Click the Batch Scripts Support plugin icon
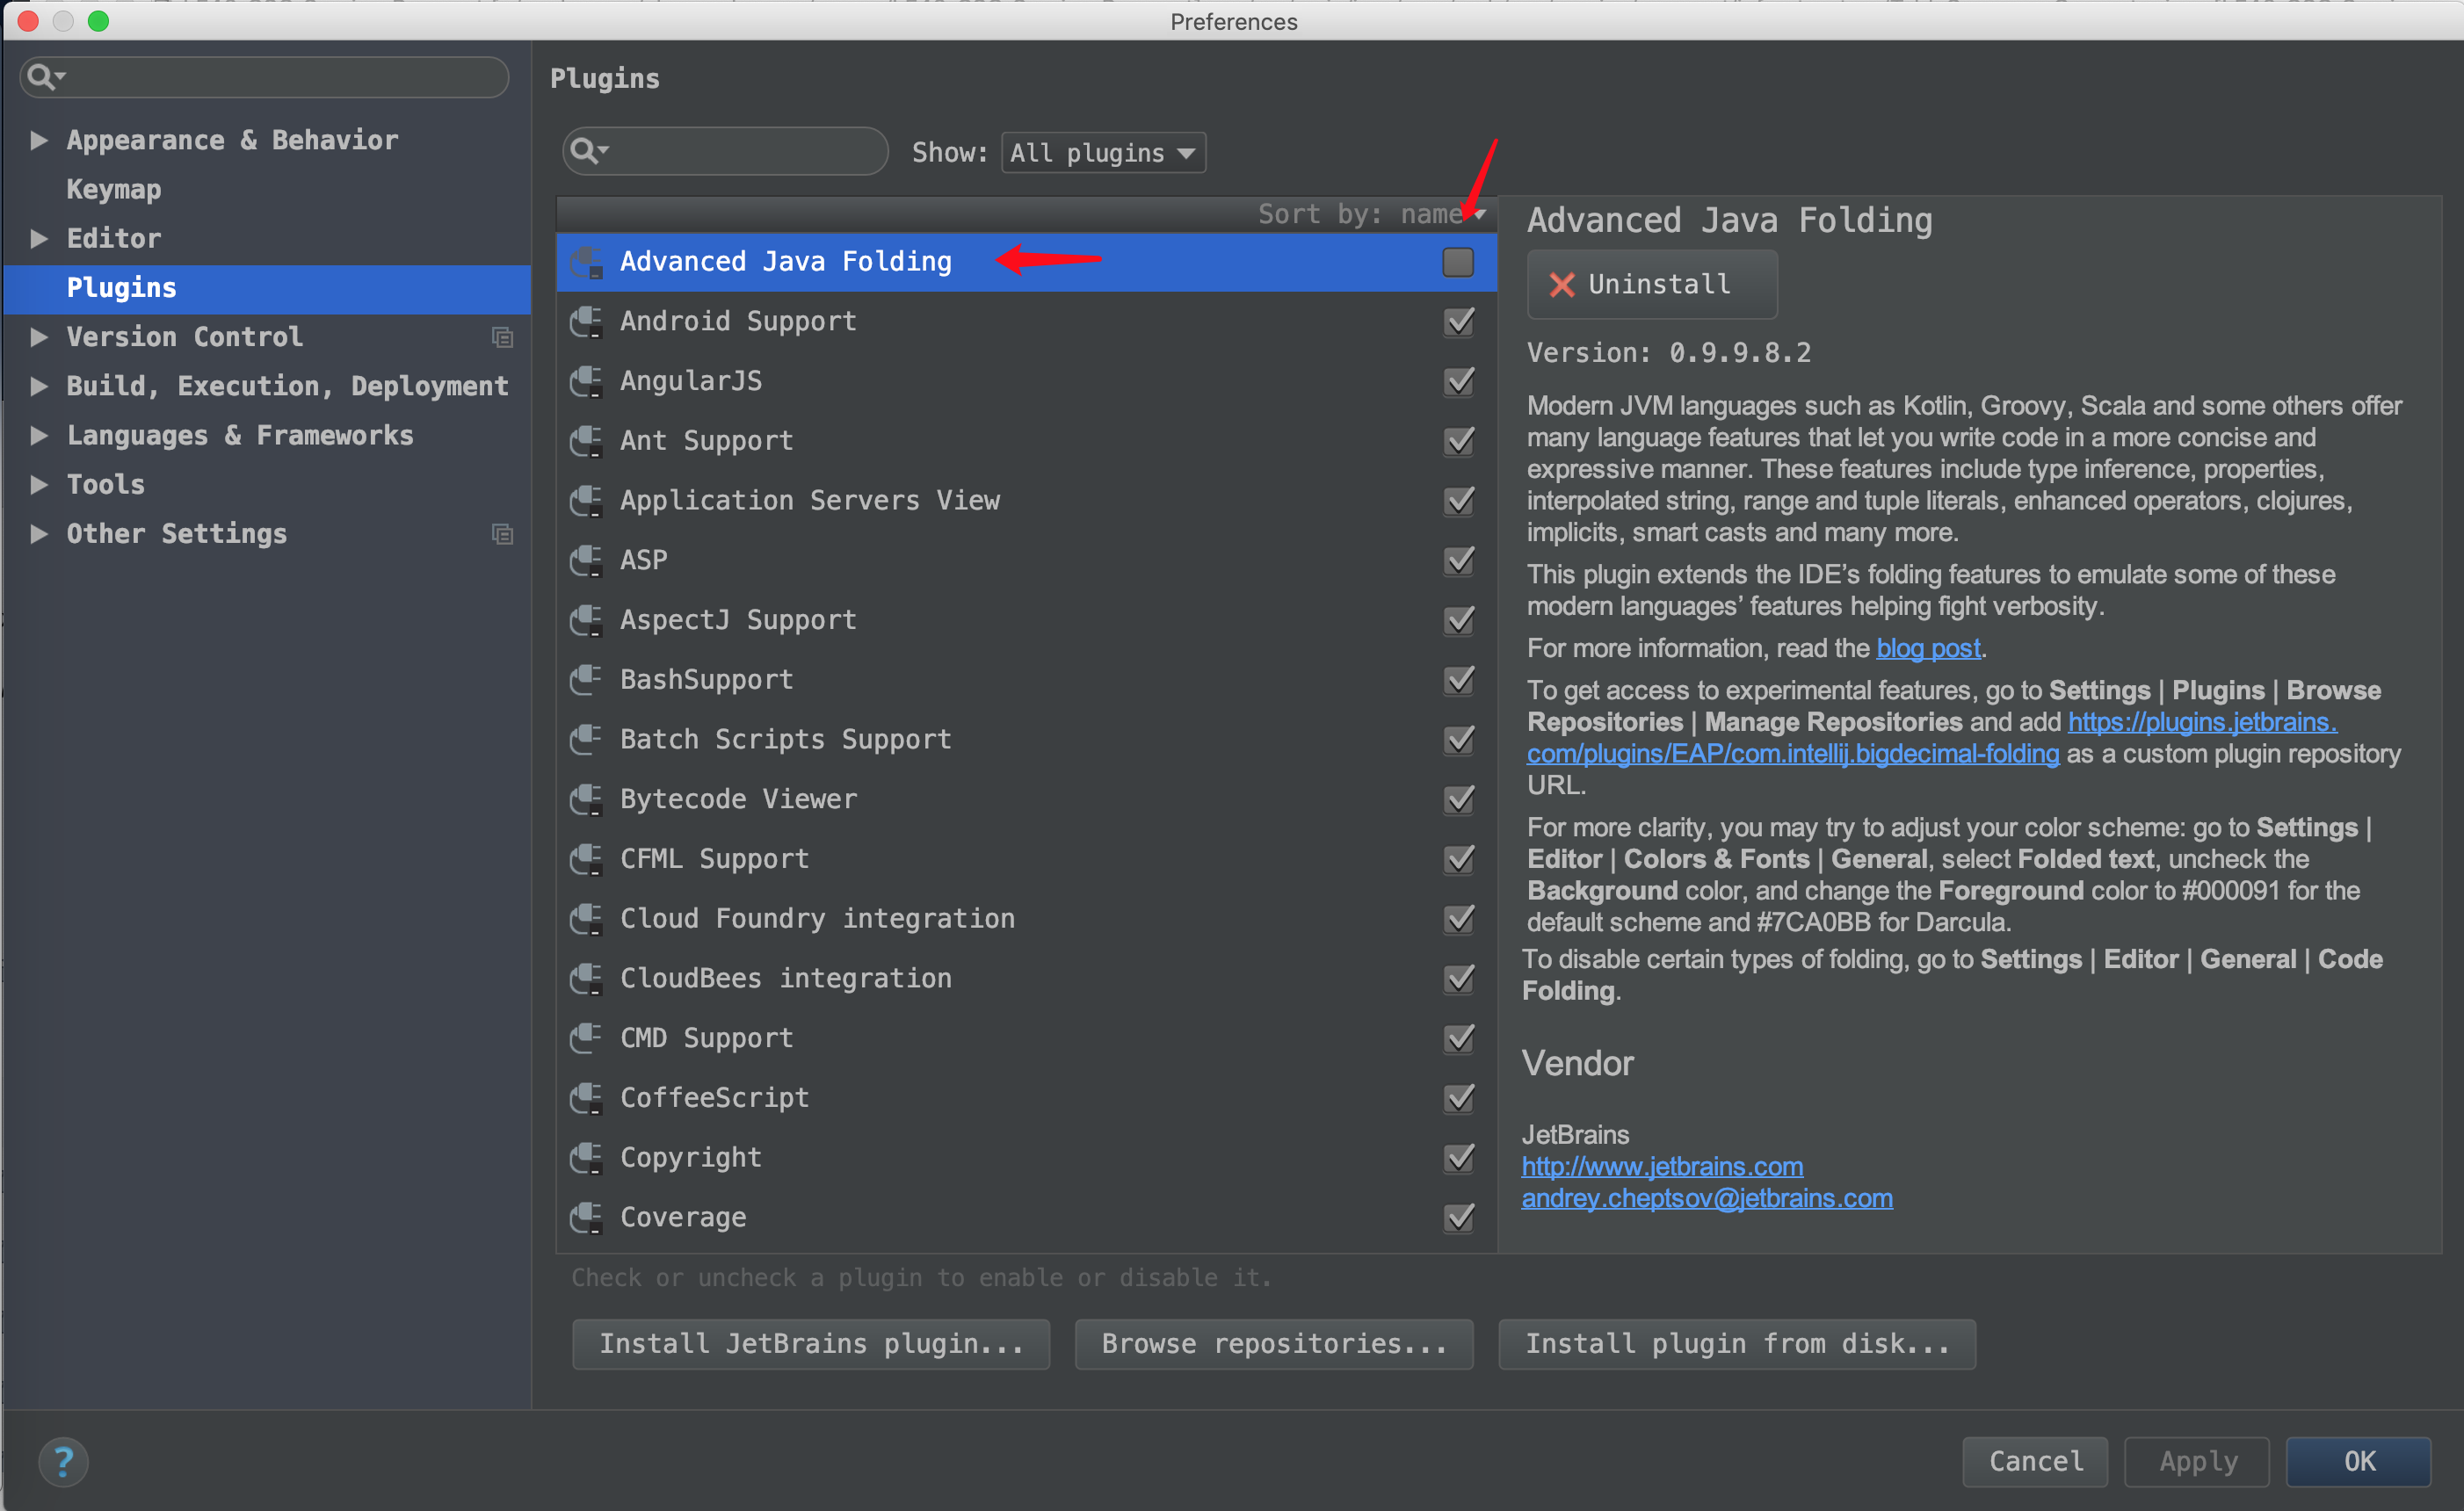The image size is (2464, 1511). click(586, 740)
